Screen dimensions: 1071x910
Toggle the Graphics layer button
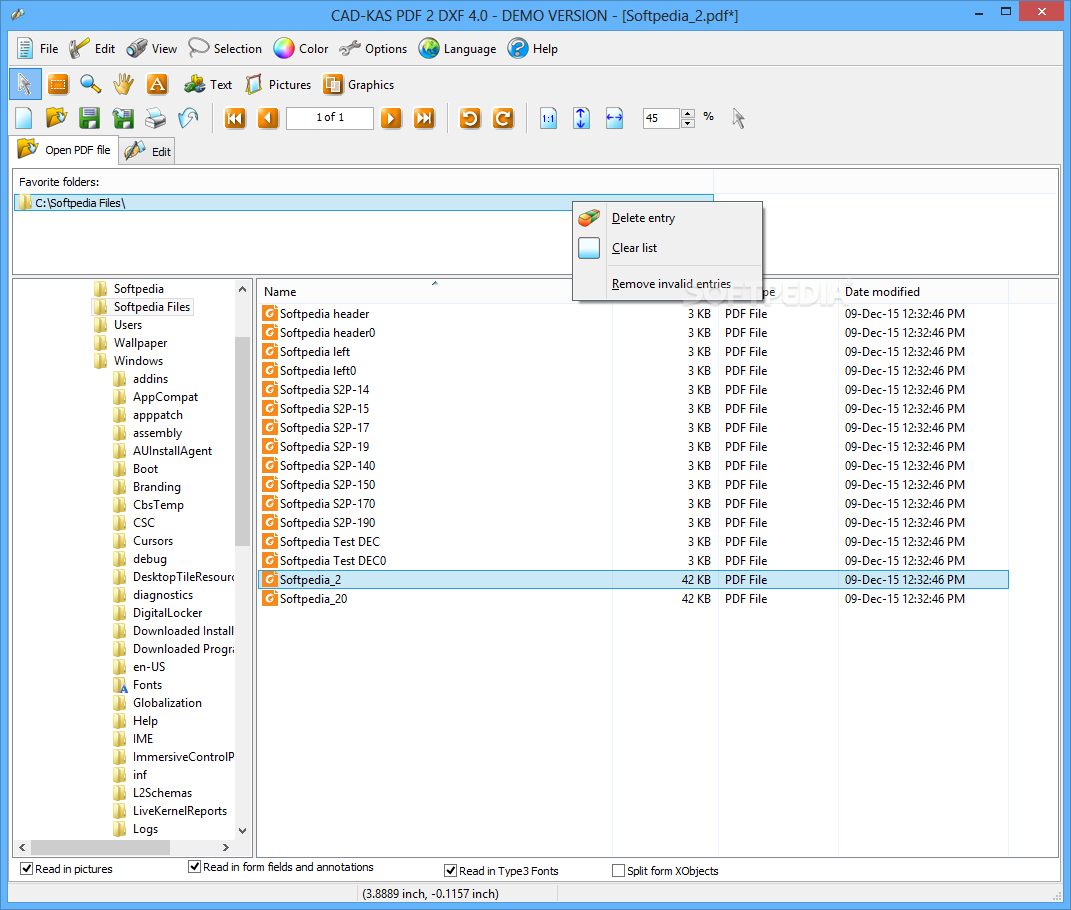click(359, 85)
